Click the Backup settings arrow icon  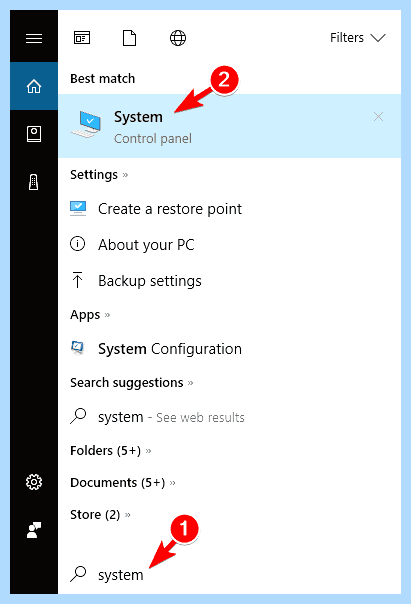tap(77, 280)
